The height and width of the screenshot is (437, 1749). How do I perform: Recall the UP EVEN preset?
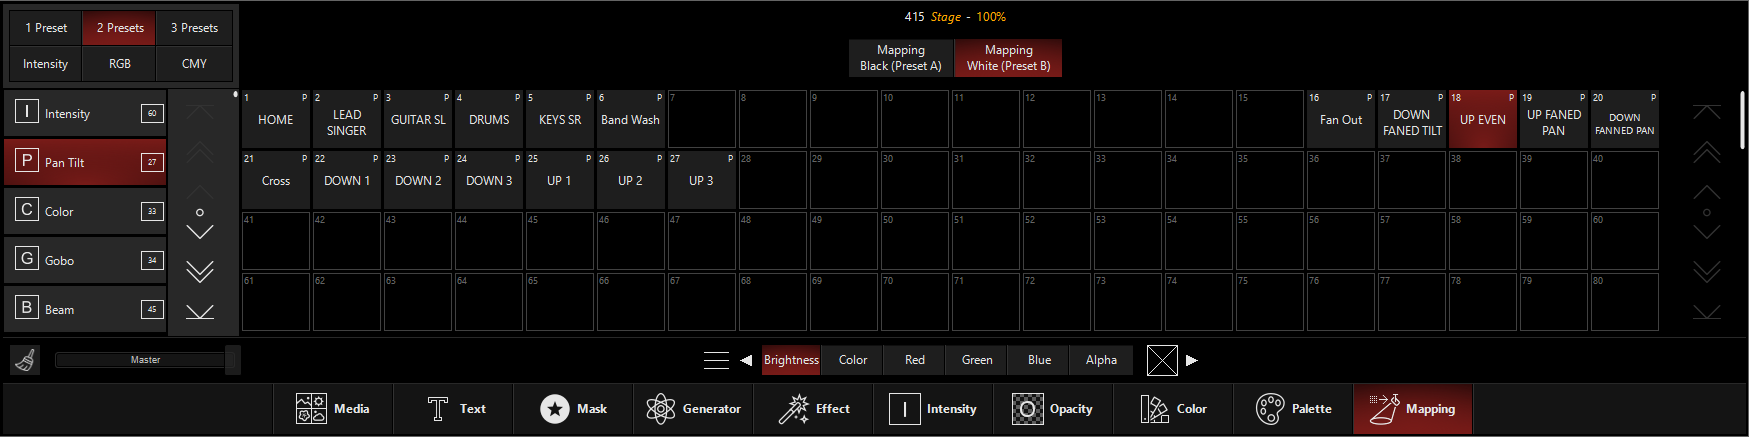(1483, 119)
